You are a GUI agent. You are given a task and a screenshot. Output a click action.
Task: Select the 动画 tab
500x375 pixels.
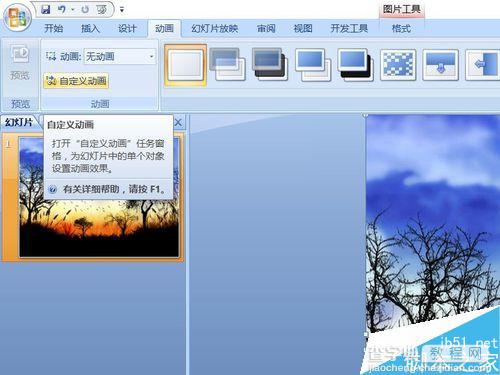[x=164, y=28]
